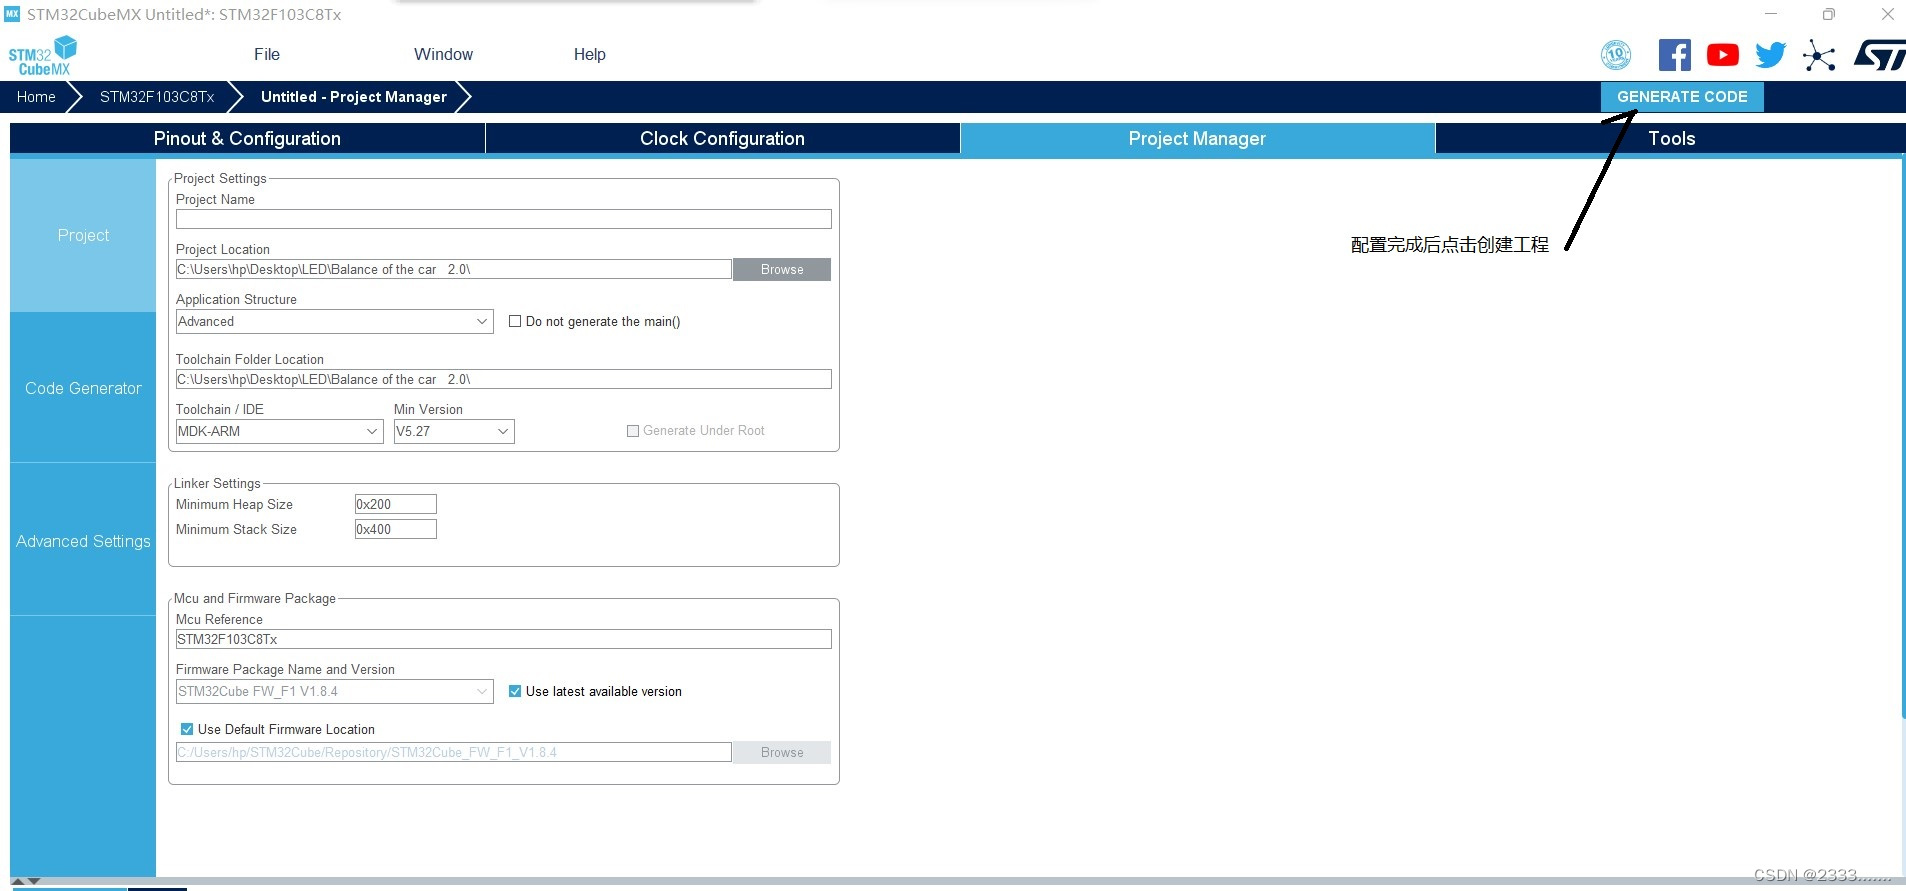Click the "Mcu and Firmware Package" label
The height and width of the screenshot is (891, 1906).
click(255, 598)
